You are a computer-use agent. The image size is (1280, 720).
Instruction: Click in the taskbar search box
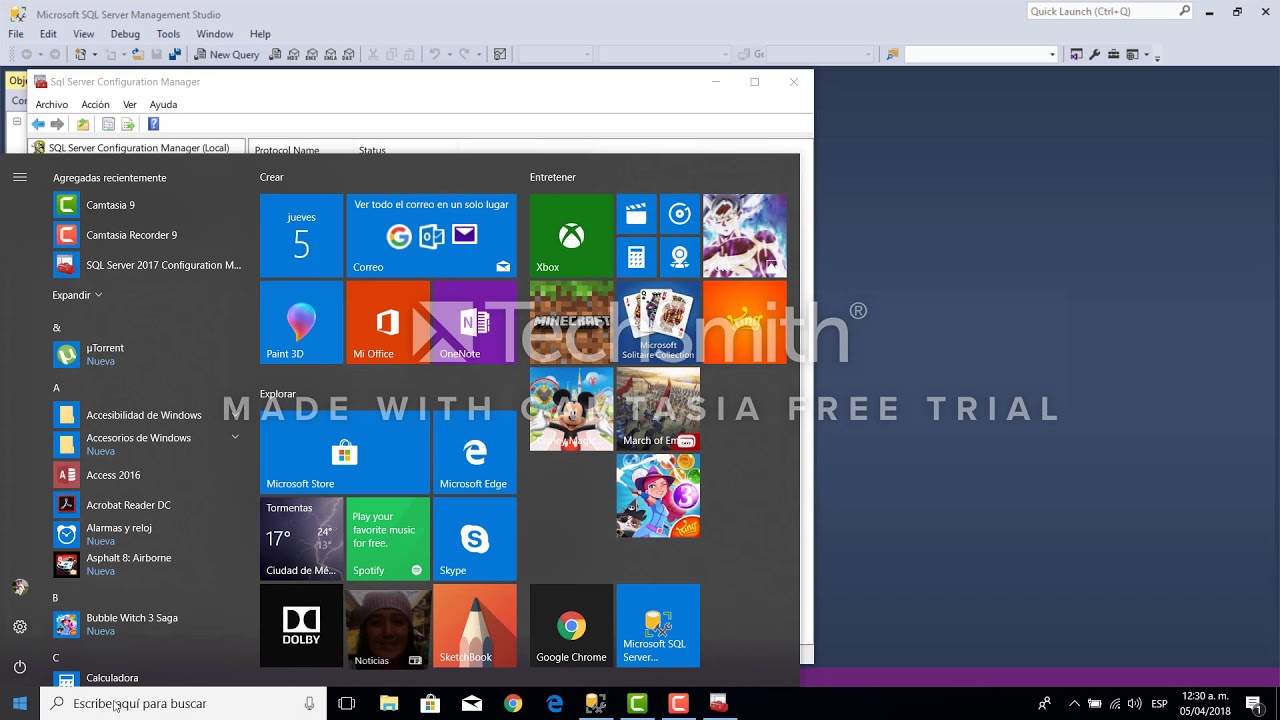pyautogui.click(x=184, y=704)
